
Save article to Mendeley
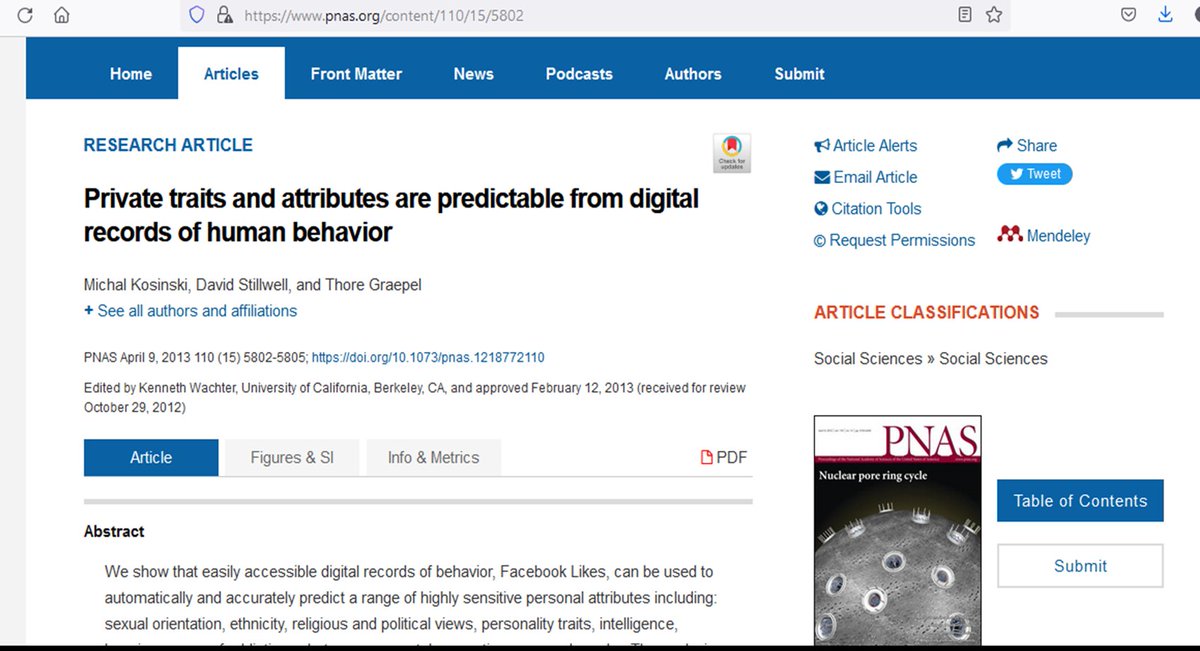point(1044,236)
